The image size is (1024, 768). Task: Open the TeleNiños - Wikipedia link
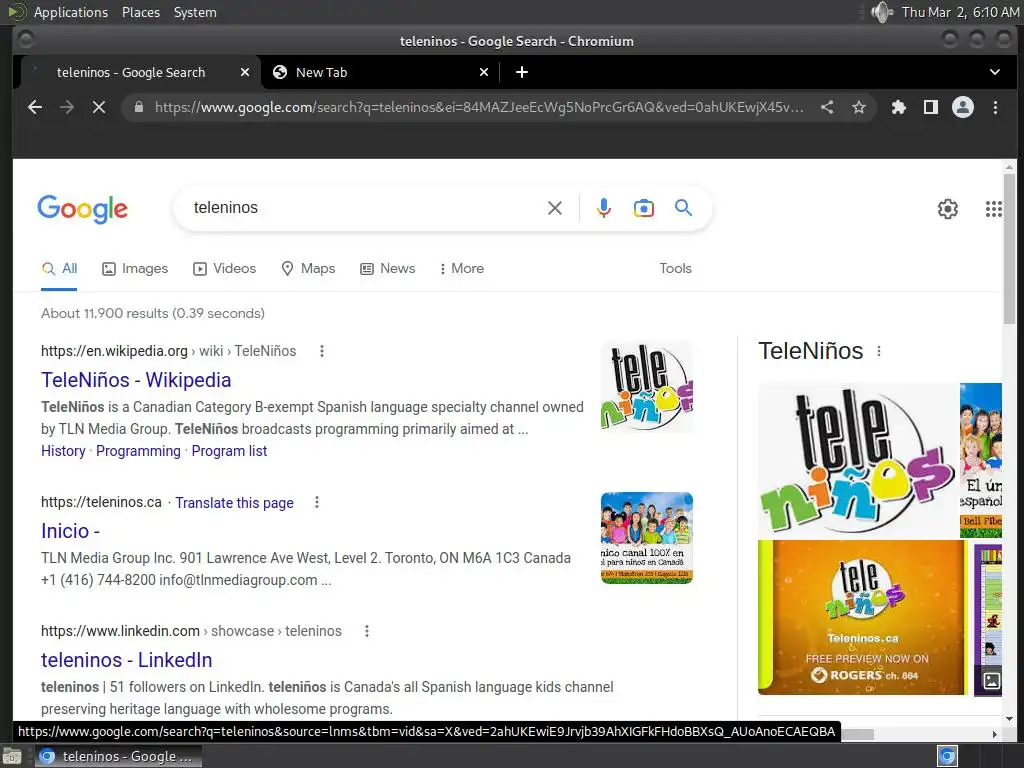point(136,380)
